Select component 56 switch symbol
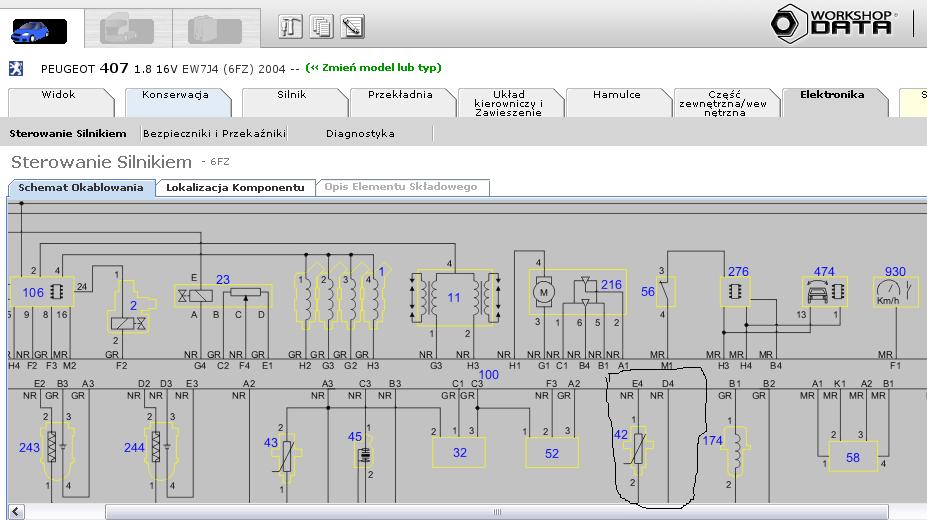The height and width of the screenshot is (520, 927). point(666,291)
